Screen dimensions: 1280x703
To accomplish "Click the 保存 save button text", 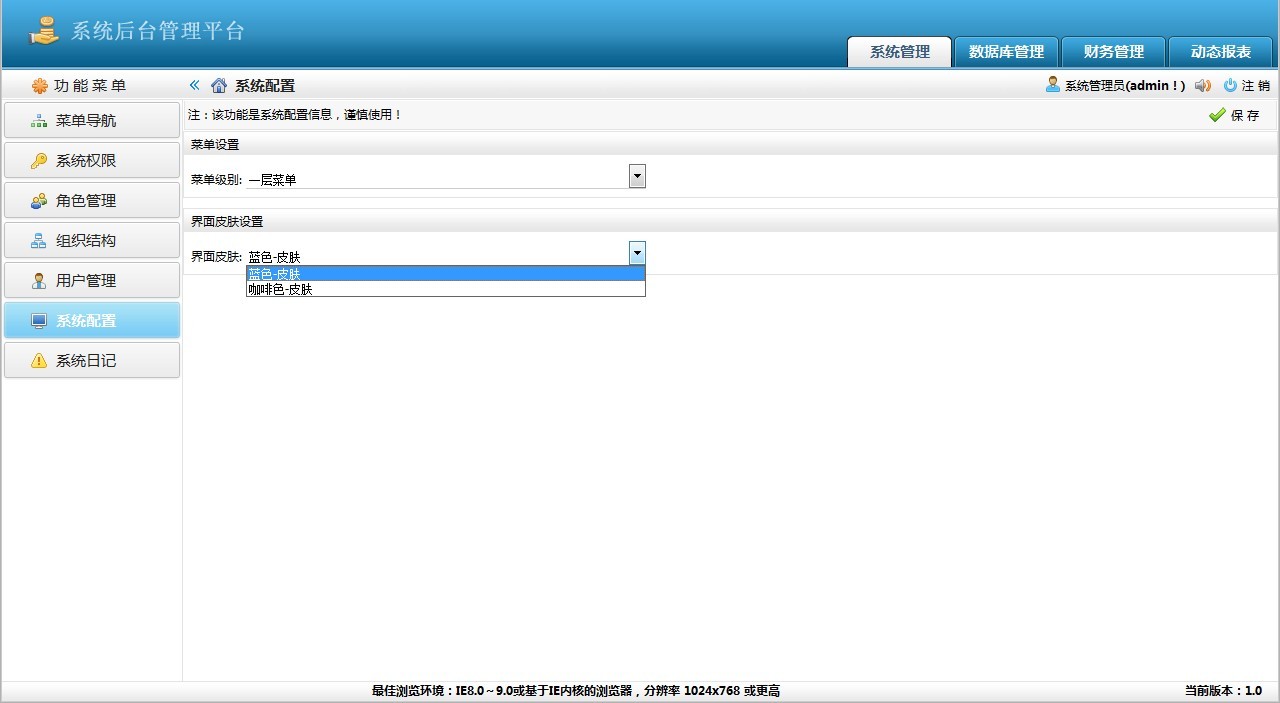I will point(1245,115).
